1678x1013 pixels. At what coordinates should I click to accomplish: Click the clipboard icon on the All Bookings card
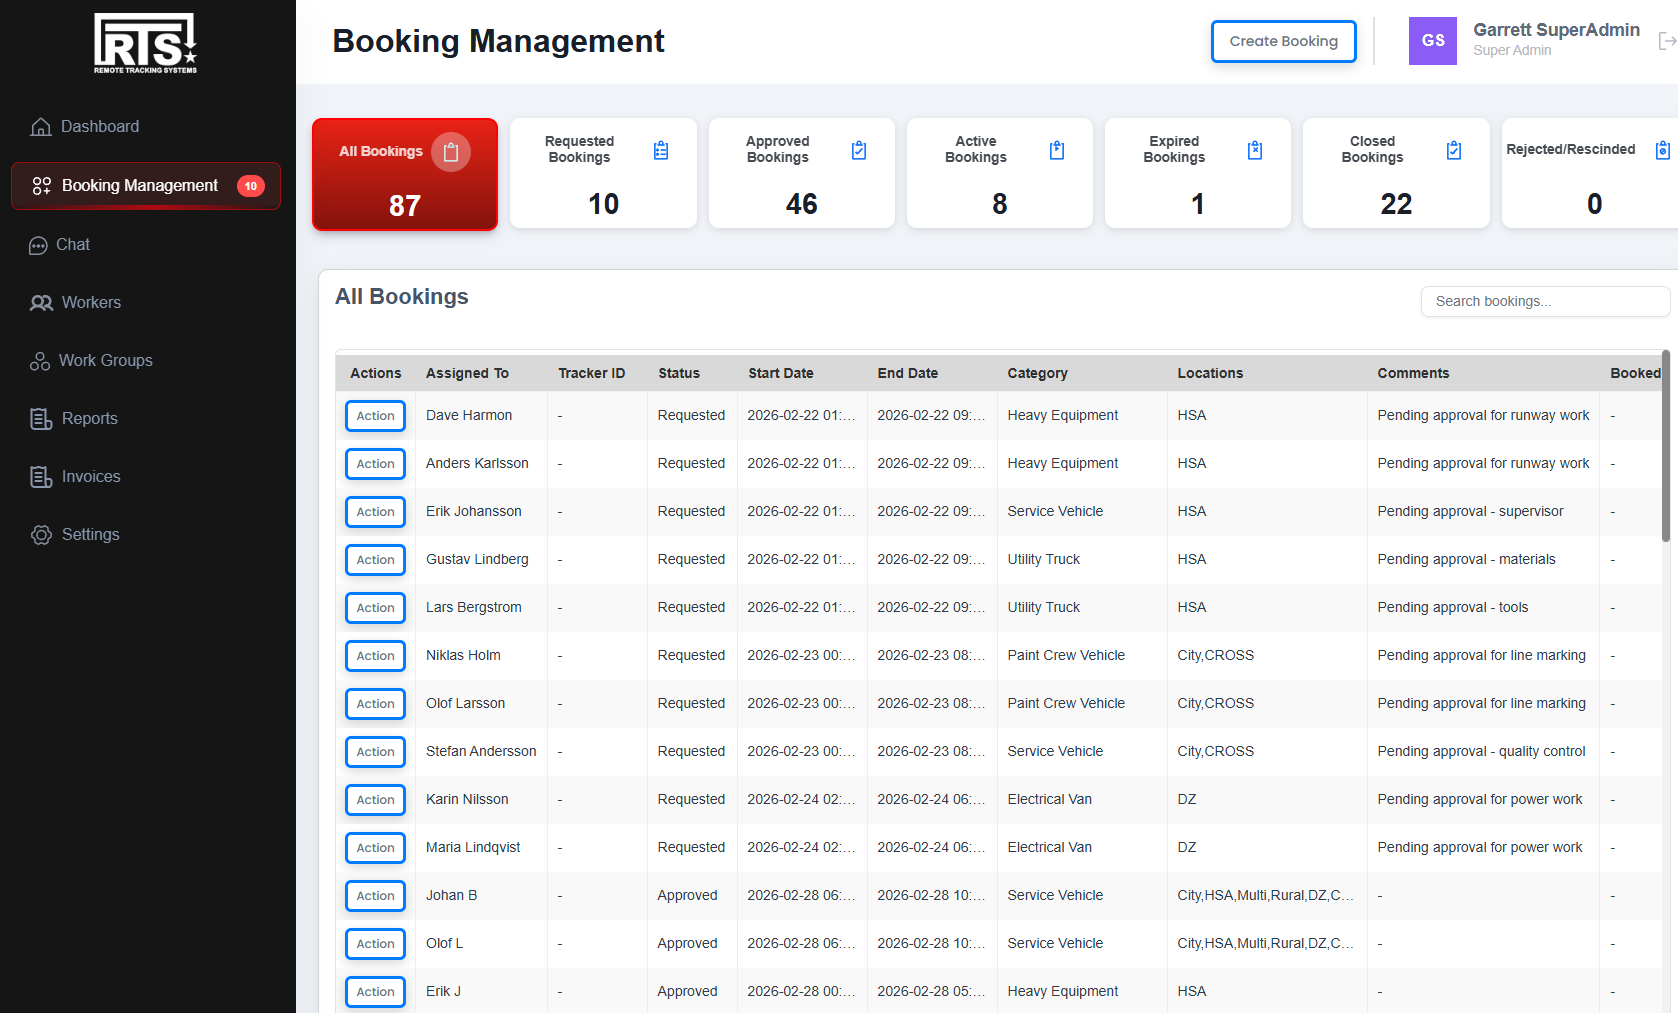tap(451, 151)
